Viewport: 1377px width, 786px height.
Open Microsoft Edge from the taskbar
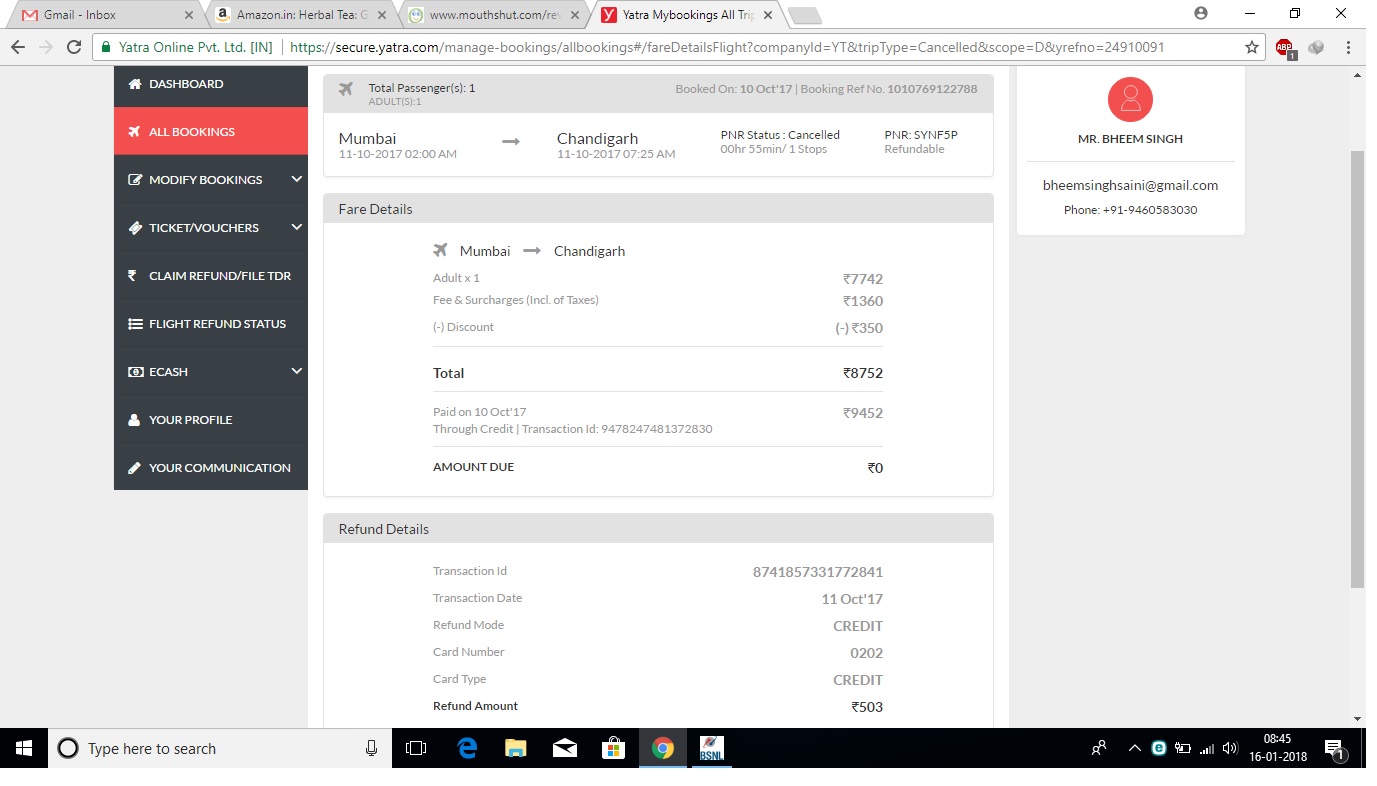(x=467, y=748)
